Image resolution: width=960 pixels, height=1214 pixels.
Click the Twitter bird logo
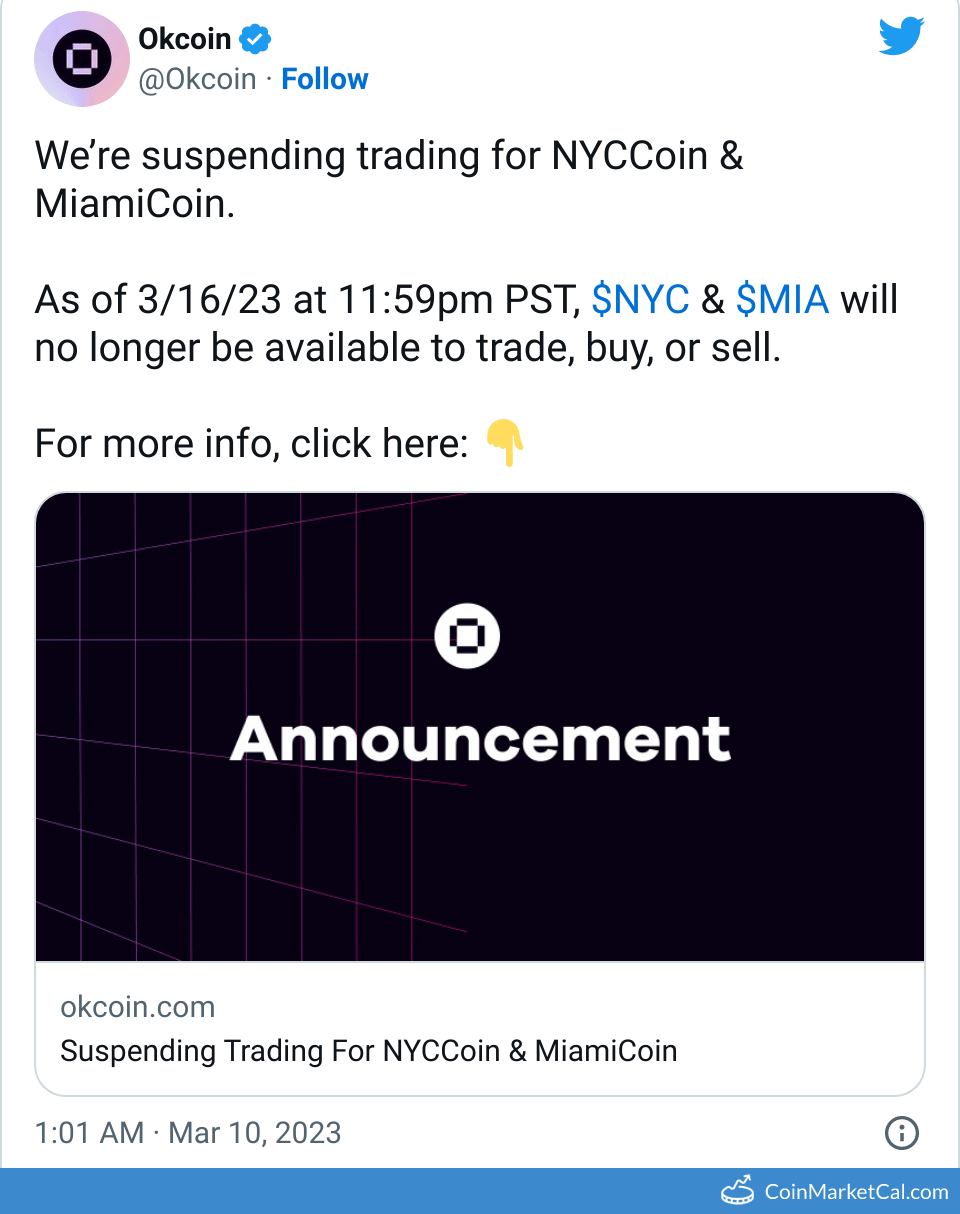click(902, 37)
